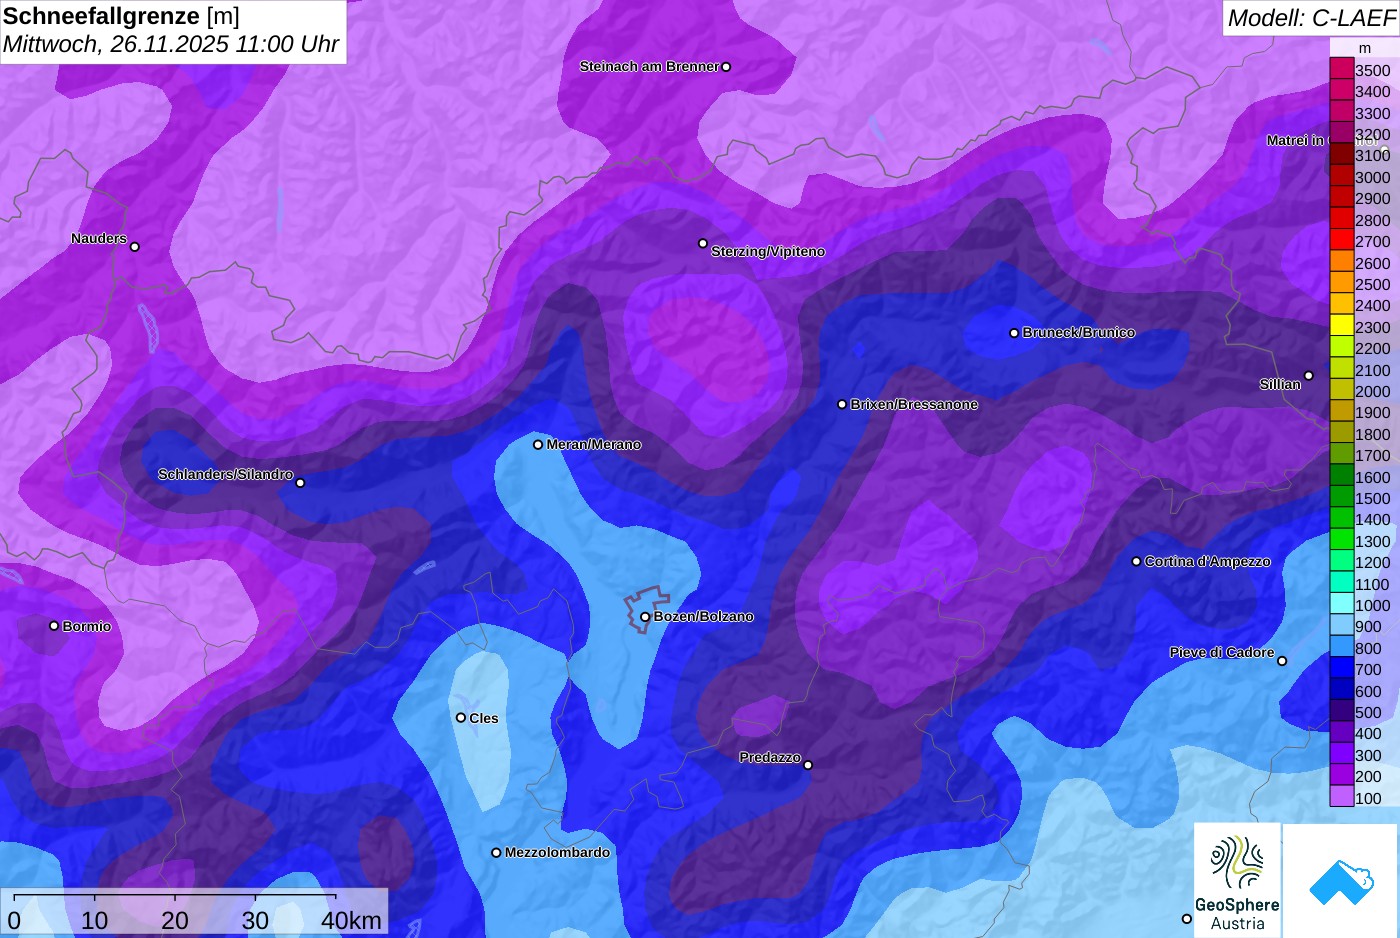Viewport: 1400px width, 938px height.
Task: Select the Mezzolombardo marker dot
Action: [496, 853]
